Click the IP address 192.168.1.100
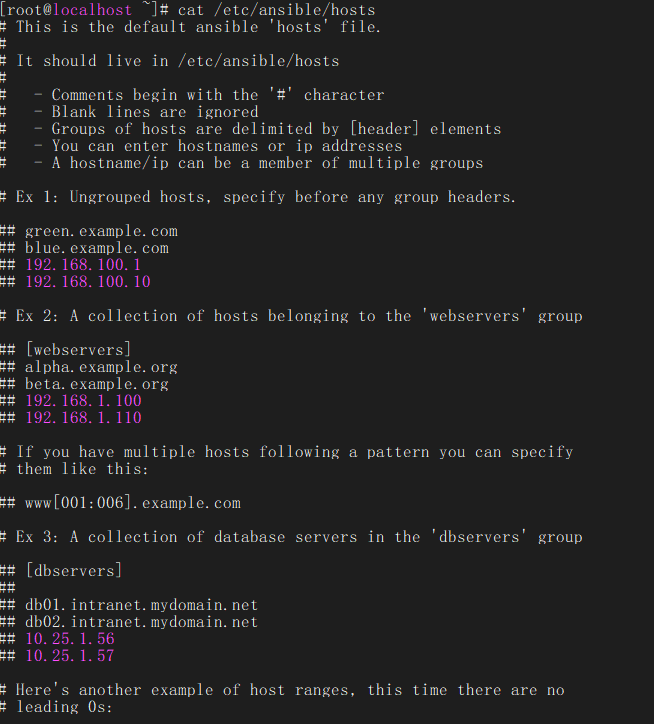The image size is (654, 724). (x=83, y=401)
